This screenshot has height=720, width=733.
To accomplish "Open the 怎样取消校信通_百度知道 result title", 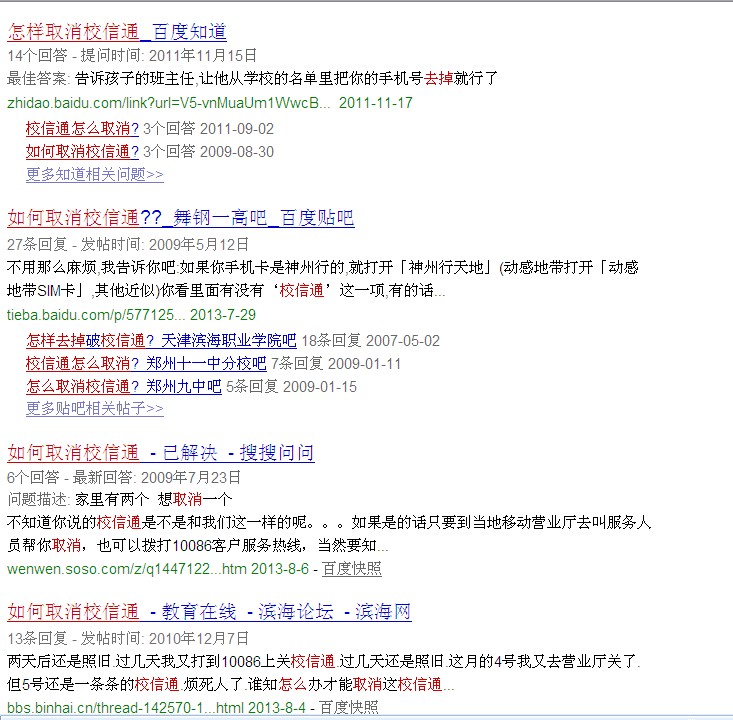I will pyautogui.click(x=117, y=32).
